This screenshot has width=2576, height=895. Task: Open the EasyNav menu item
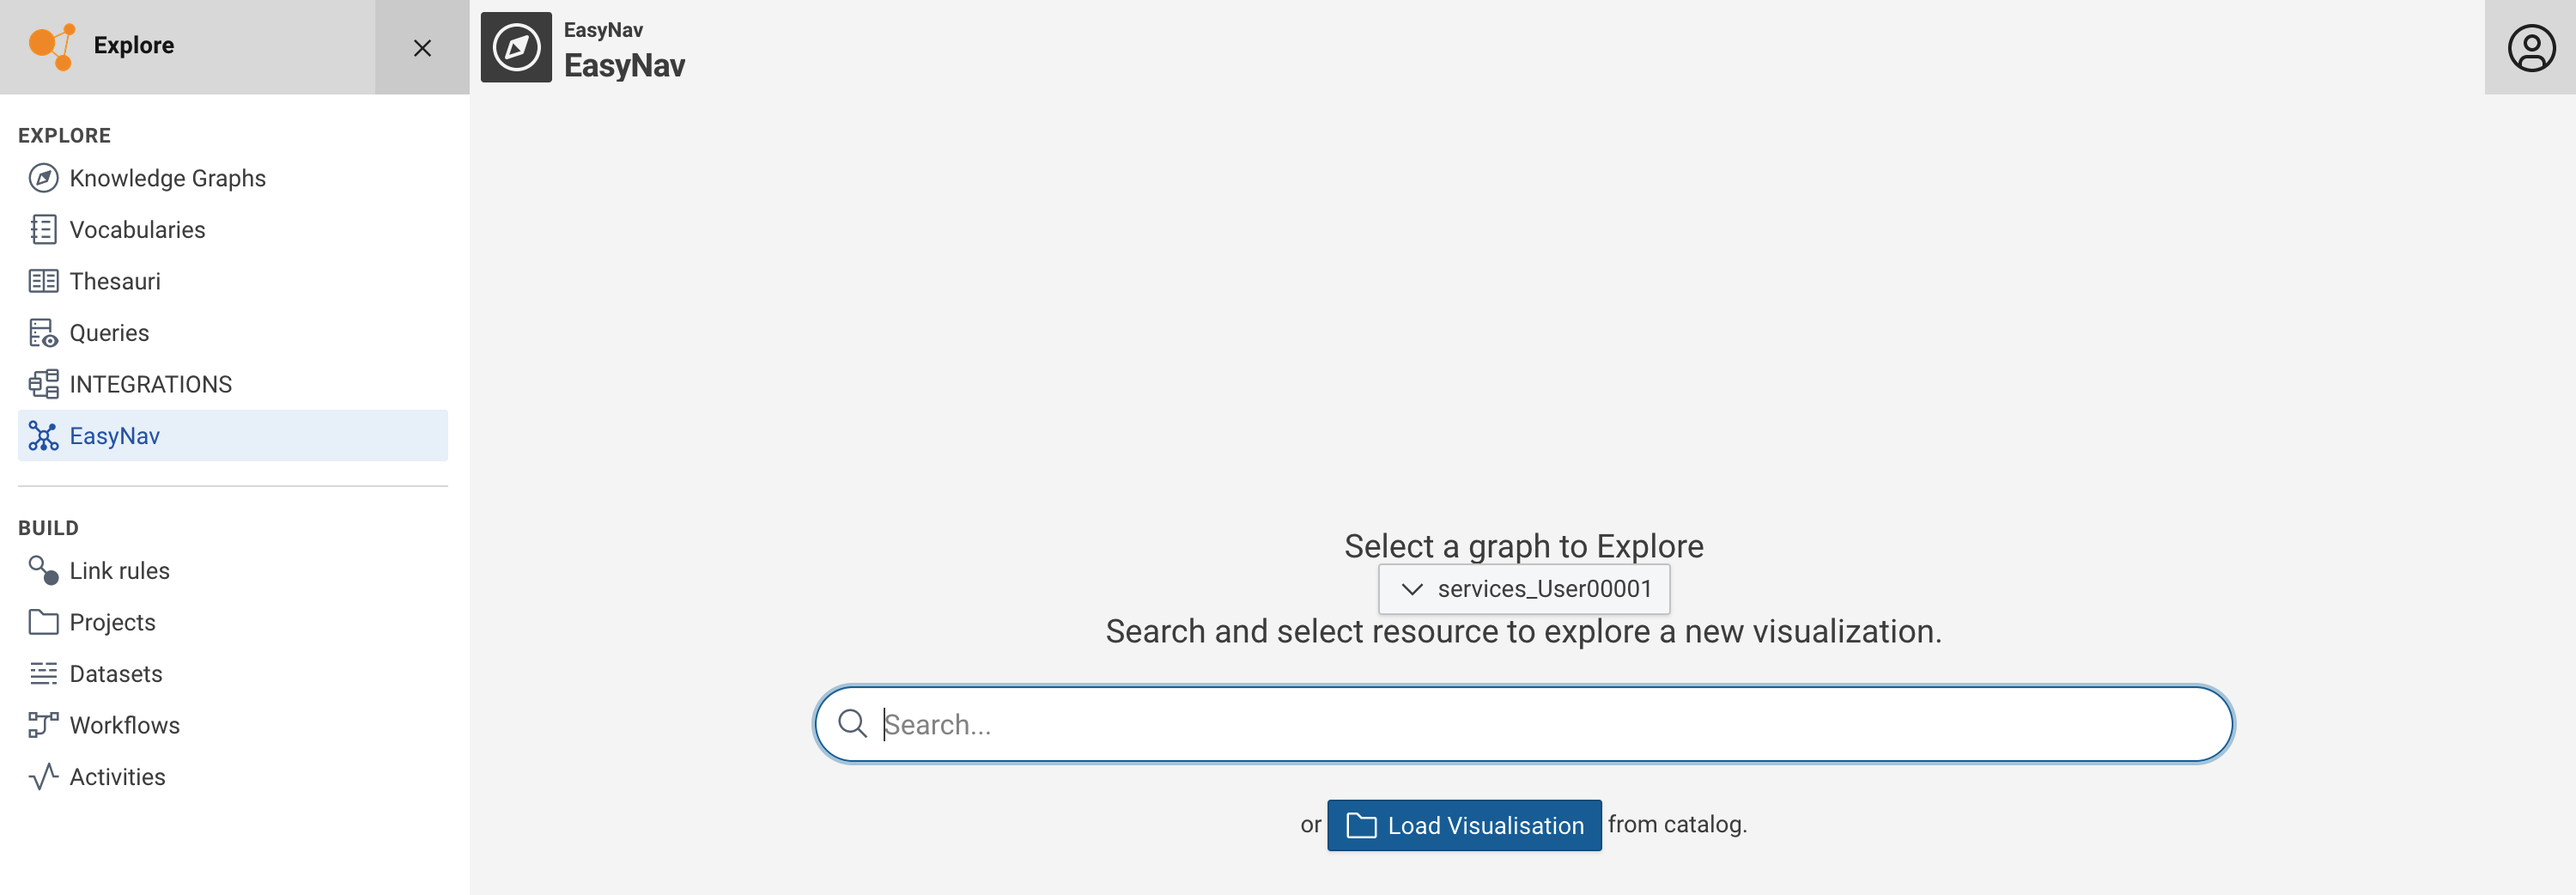coord(114,436)
